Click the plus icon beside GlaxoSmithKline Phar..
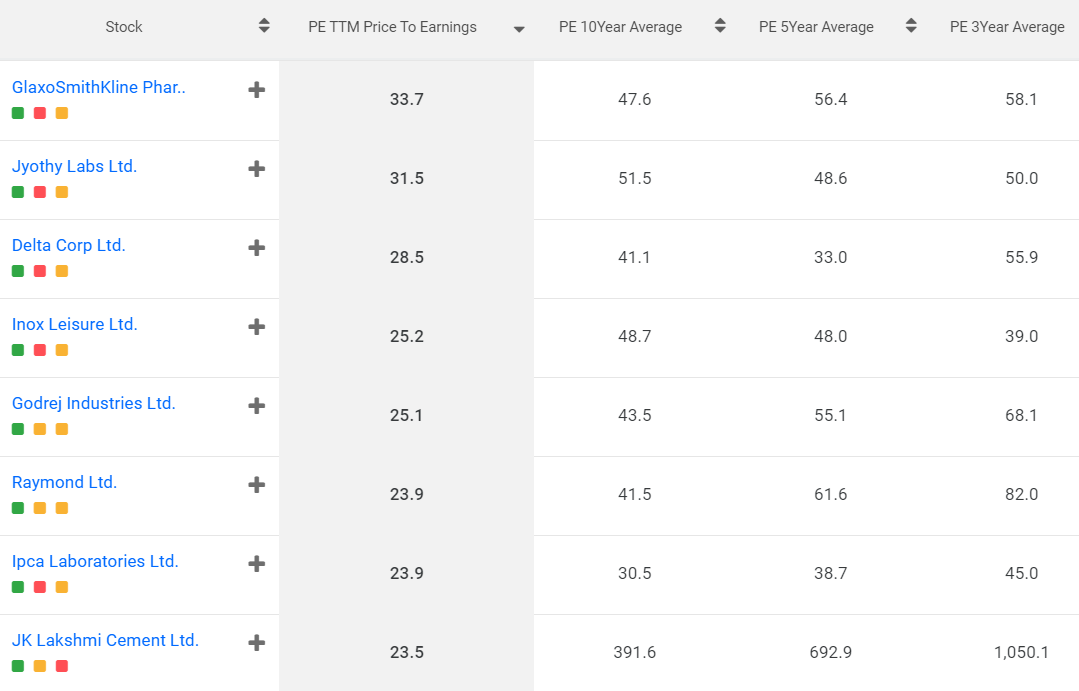The image size is (1079, 691). (257, 90)
